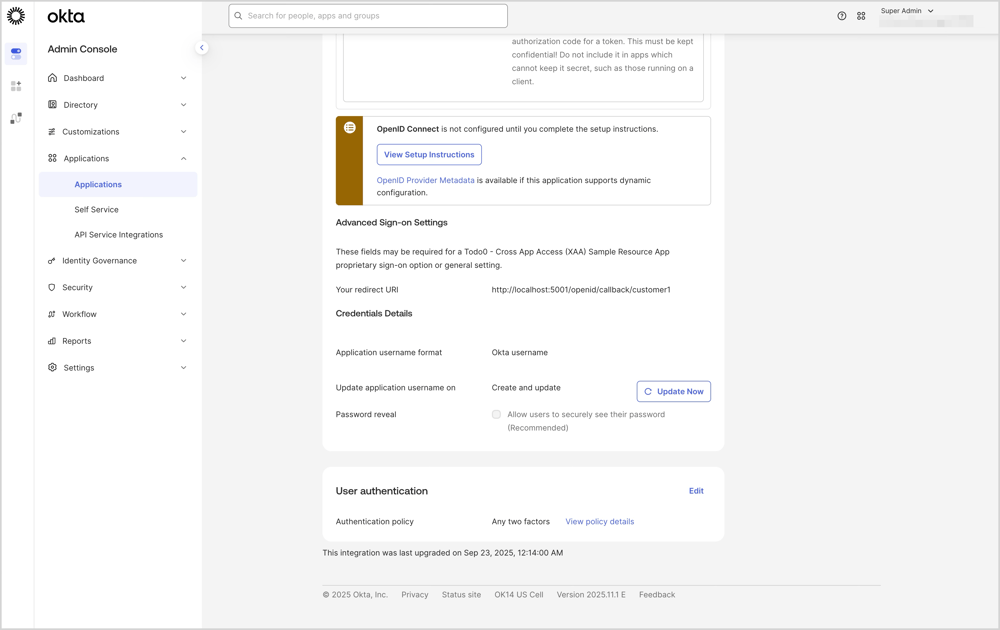Select the Admin Console toggle icon in left rail
Viewport: 1000px width, 630px height.
pyautogui.click(x=15, y=53)
